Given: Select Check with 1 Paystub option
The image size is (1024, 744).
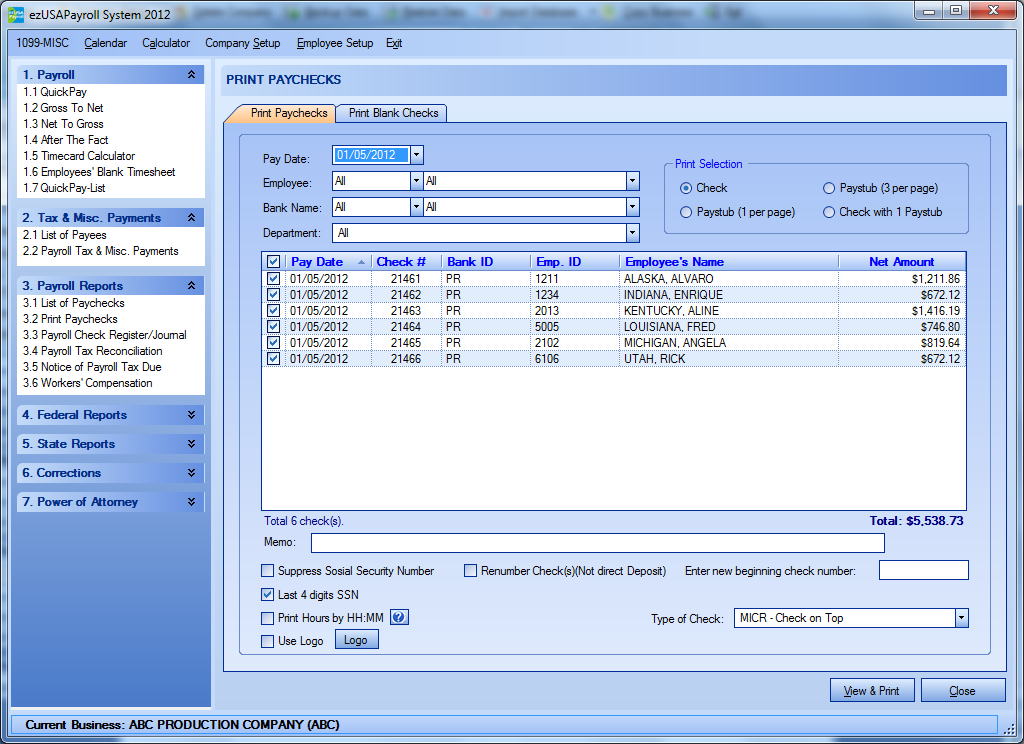Looking at the screenshot, I should pyautogui.click(x=829, y=212).
